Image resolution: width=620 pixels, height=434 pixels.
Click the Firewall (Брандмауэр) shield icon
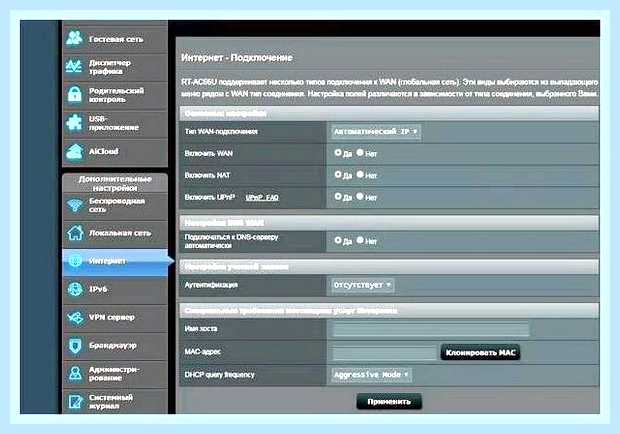[74, 345]
